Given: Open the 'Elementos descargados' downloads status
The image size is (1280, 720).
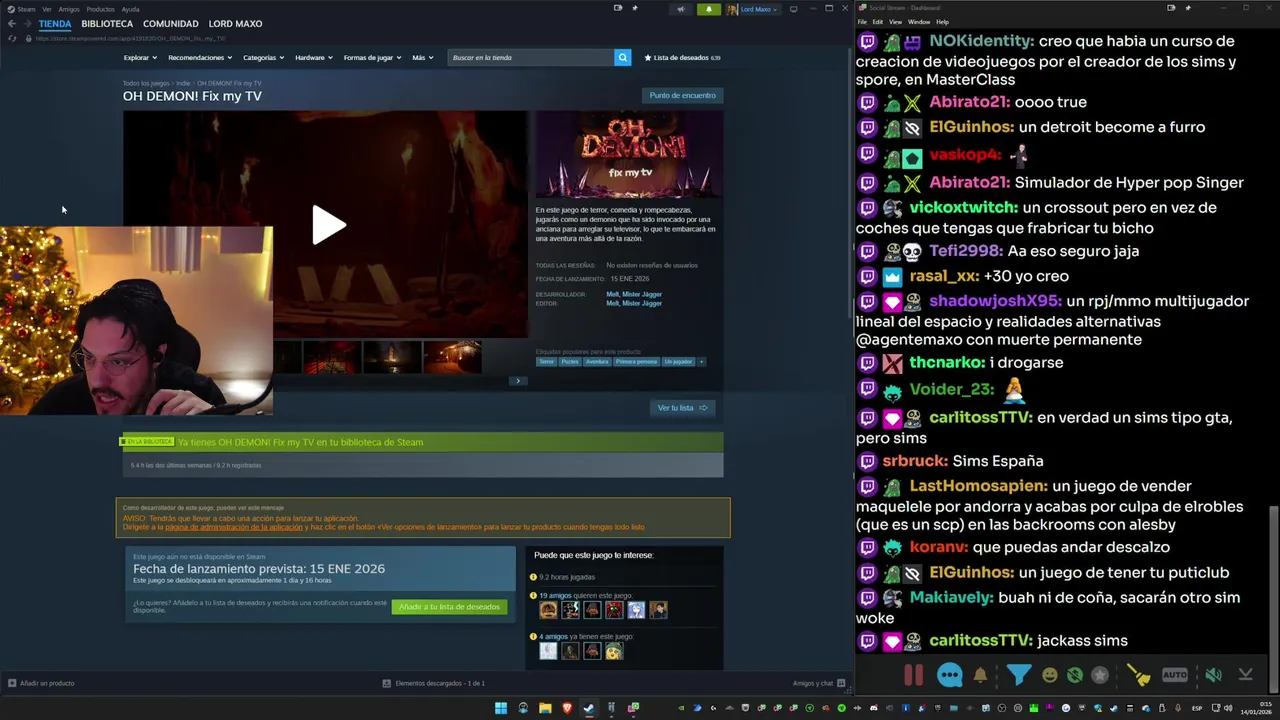Looking at the screenshot, I should click(x=434, y=683).
